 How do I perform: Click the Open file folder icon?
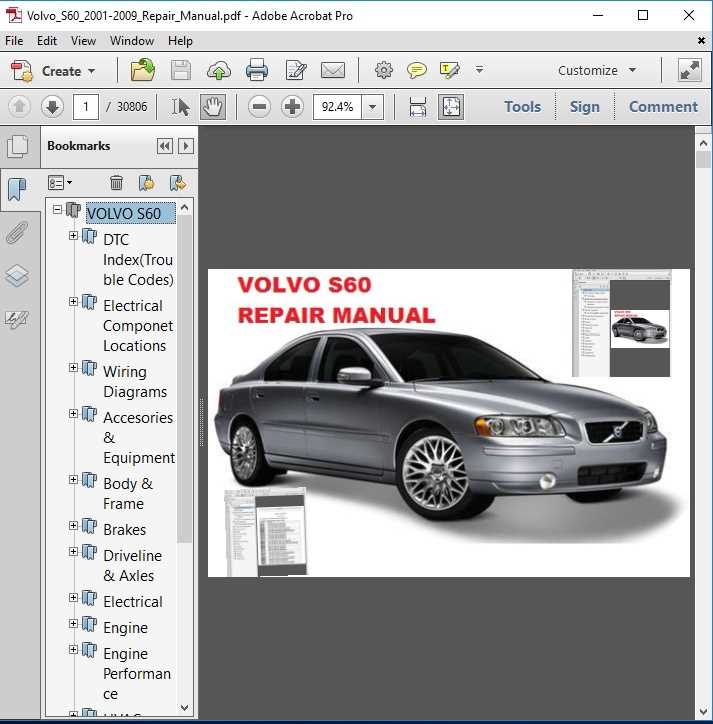click(143, 70)
